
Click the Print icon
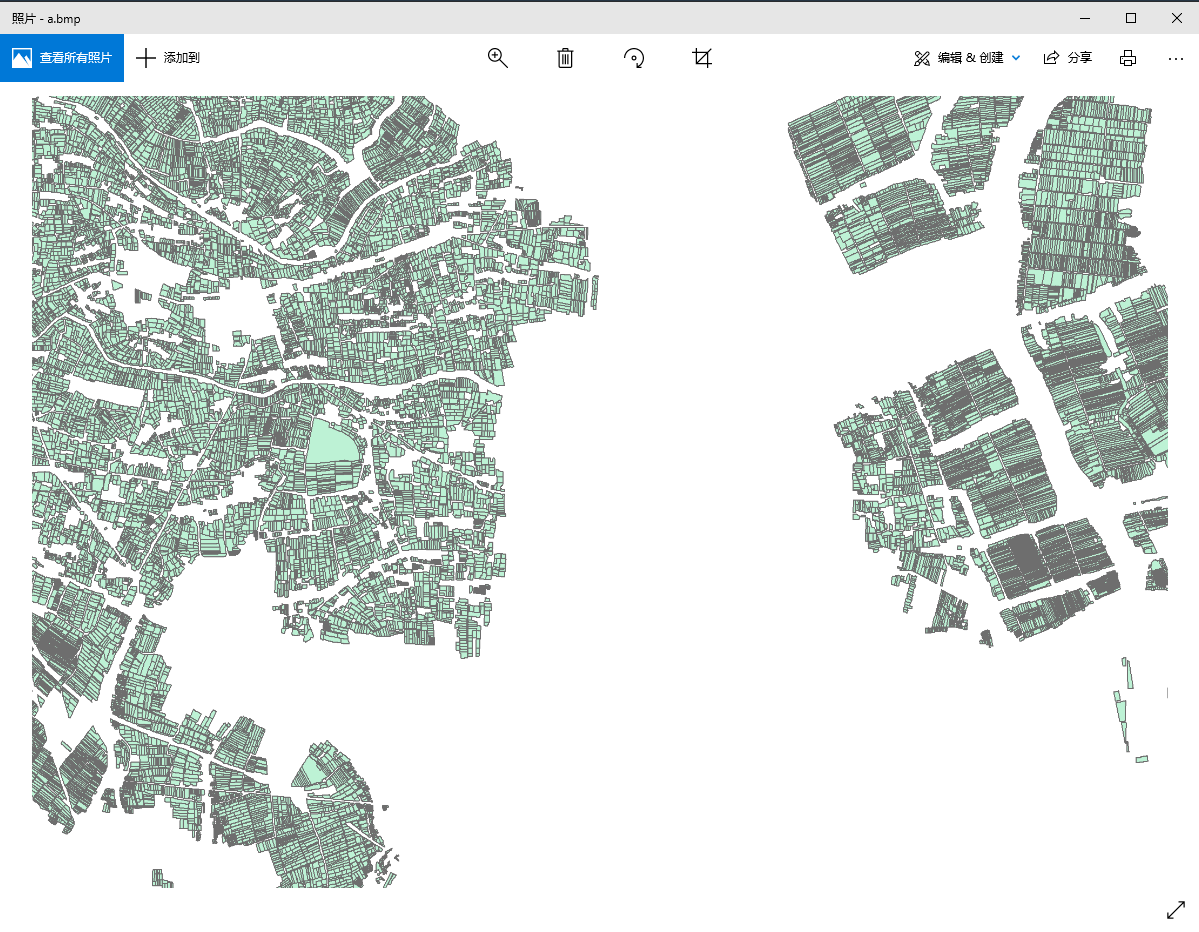coord(1128,58)
